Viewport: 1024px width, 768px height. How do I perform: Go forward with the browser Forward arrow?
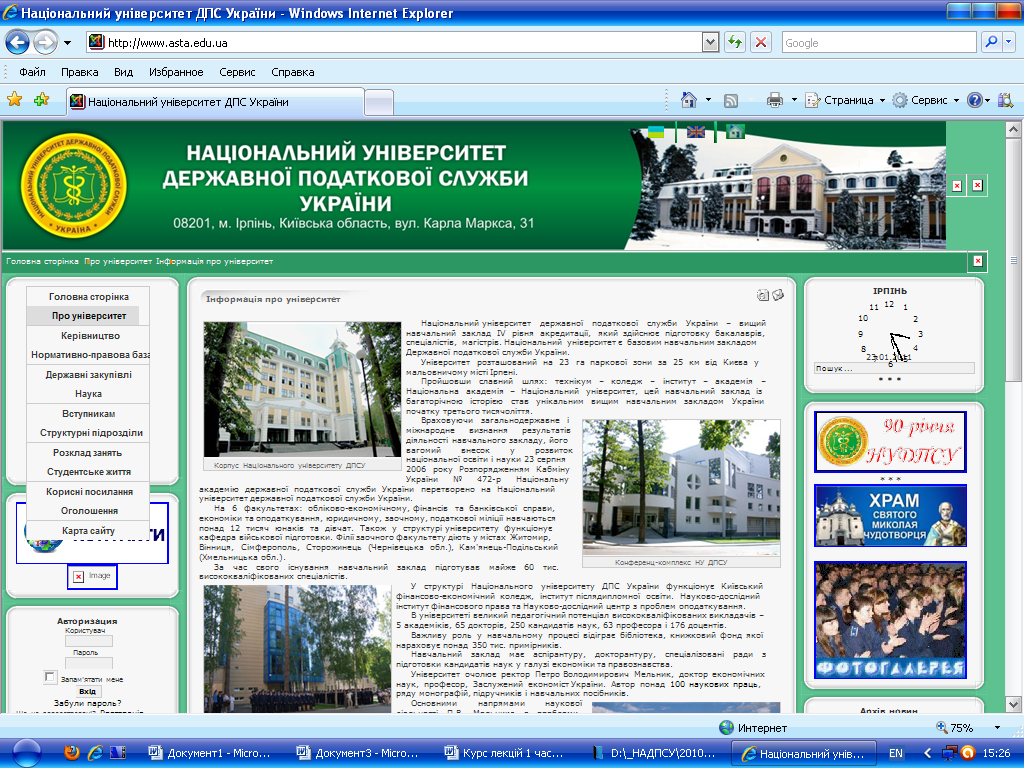45,43
